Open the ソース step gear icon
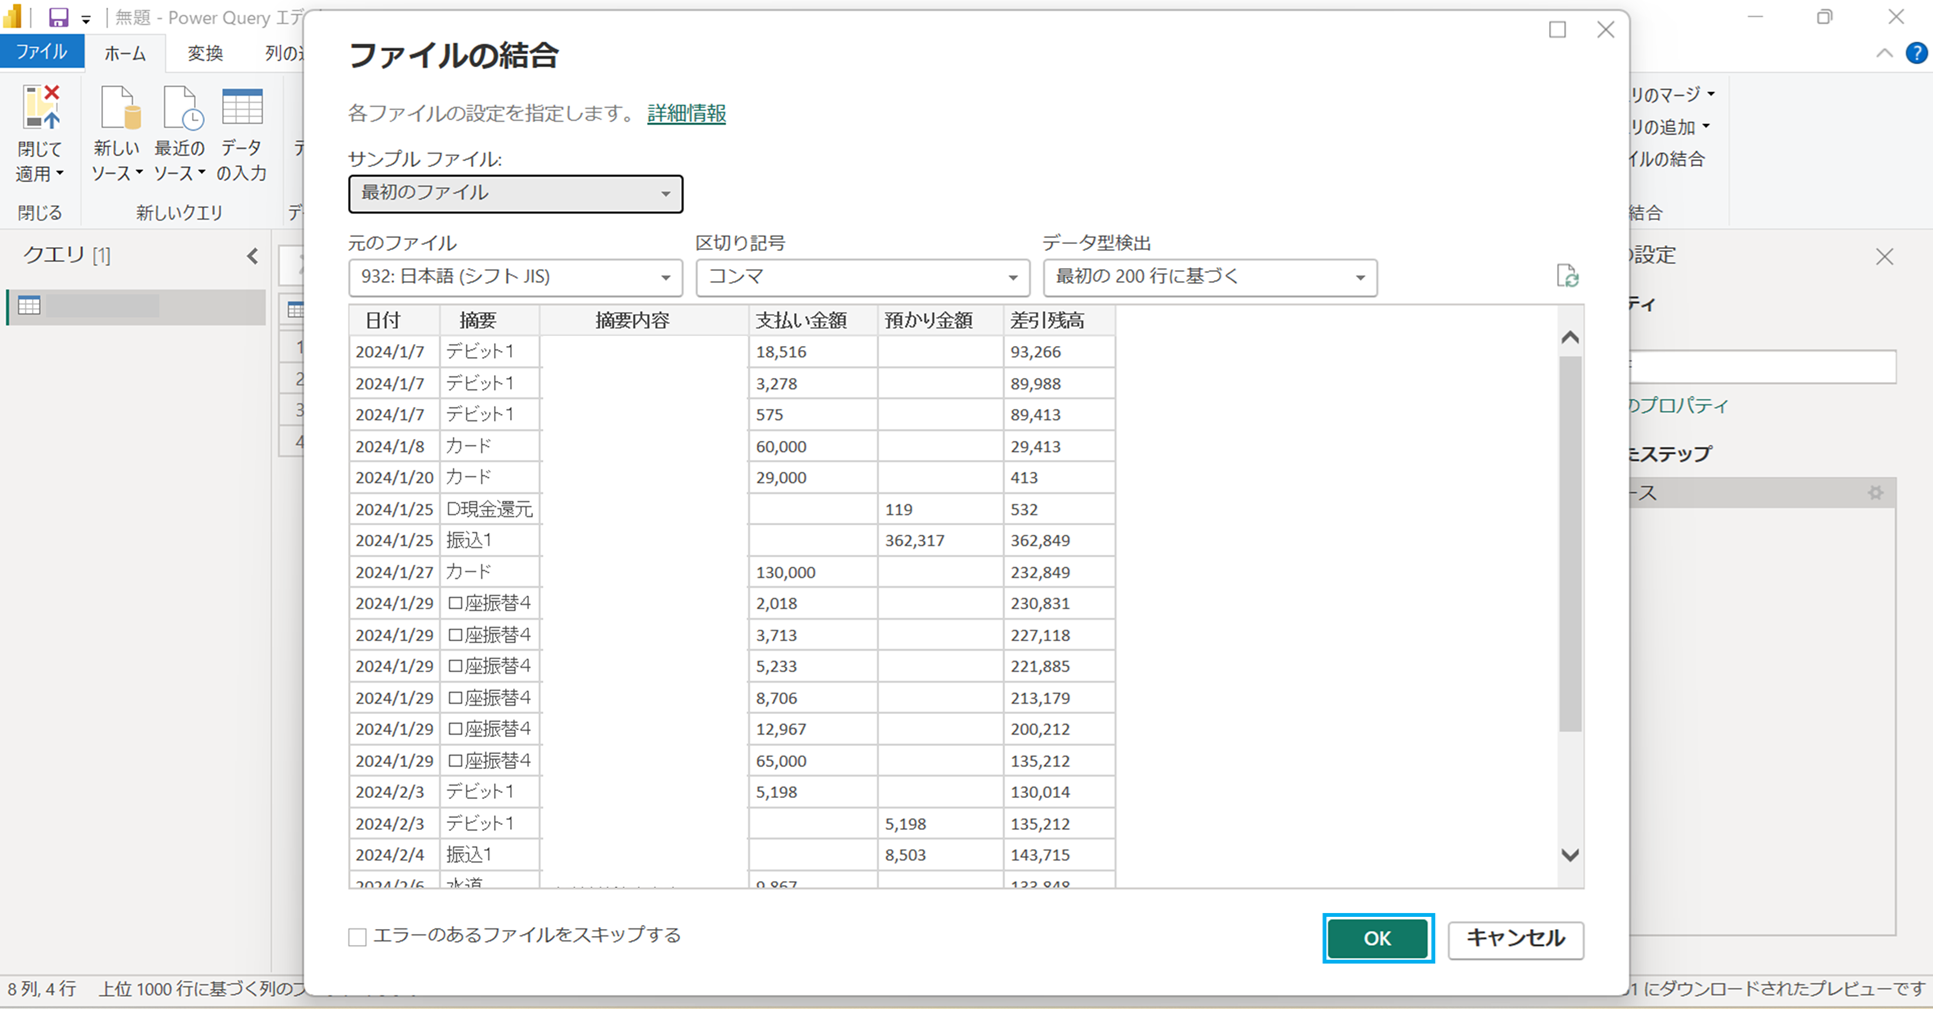Image resolution: width=1933 pixels, height=1009 pixels. coord(1876,492)
